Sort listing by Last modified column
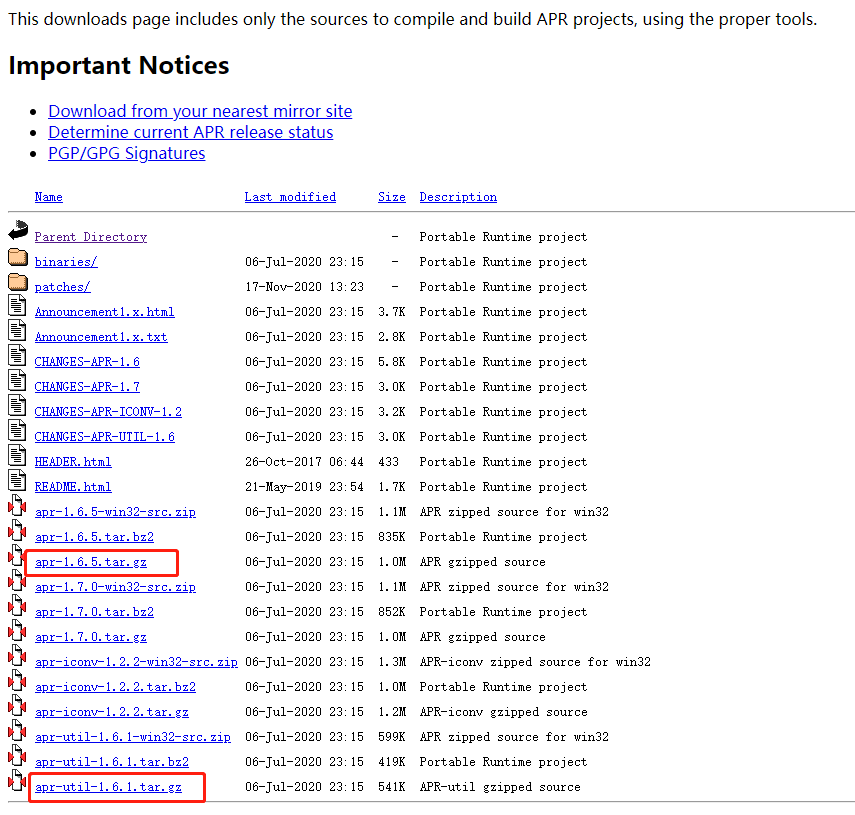Image resolution: width=855 pixels, height=815 pixels. pyautogui.click(x=290, y=196)
